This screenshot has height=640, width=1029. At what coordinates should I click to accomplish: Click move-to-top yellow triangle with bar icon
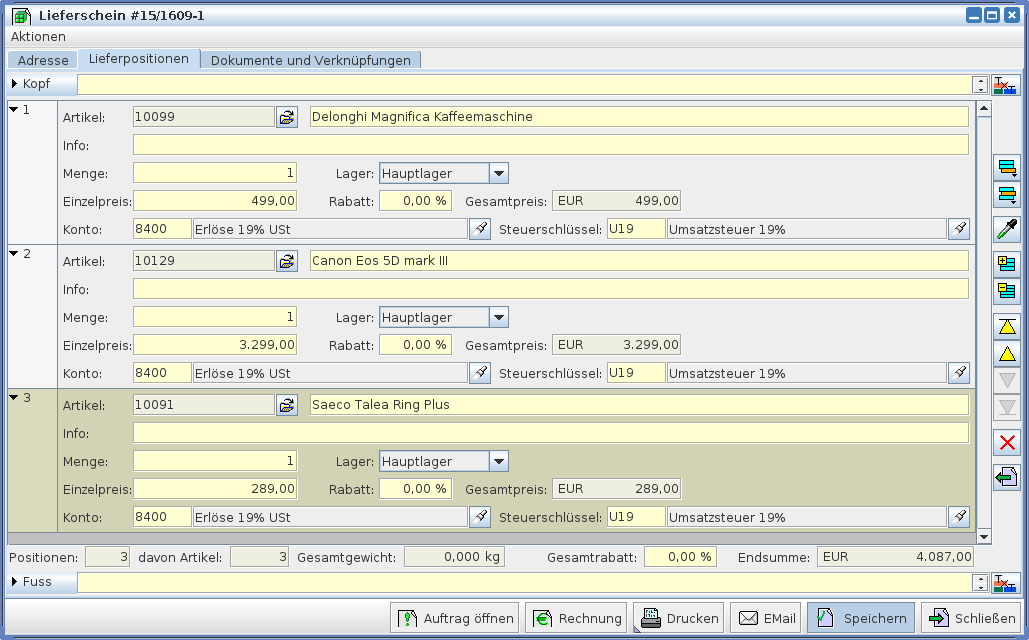pyautogui.click(x=1007, y=326)
